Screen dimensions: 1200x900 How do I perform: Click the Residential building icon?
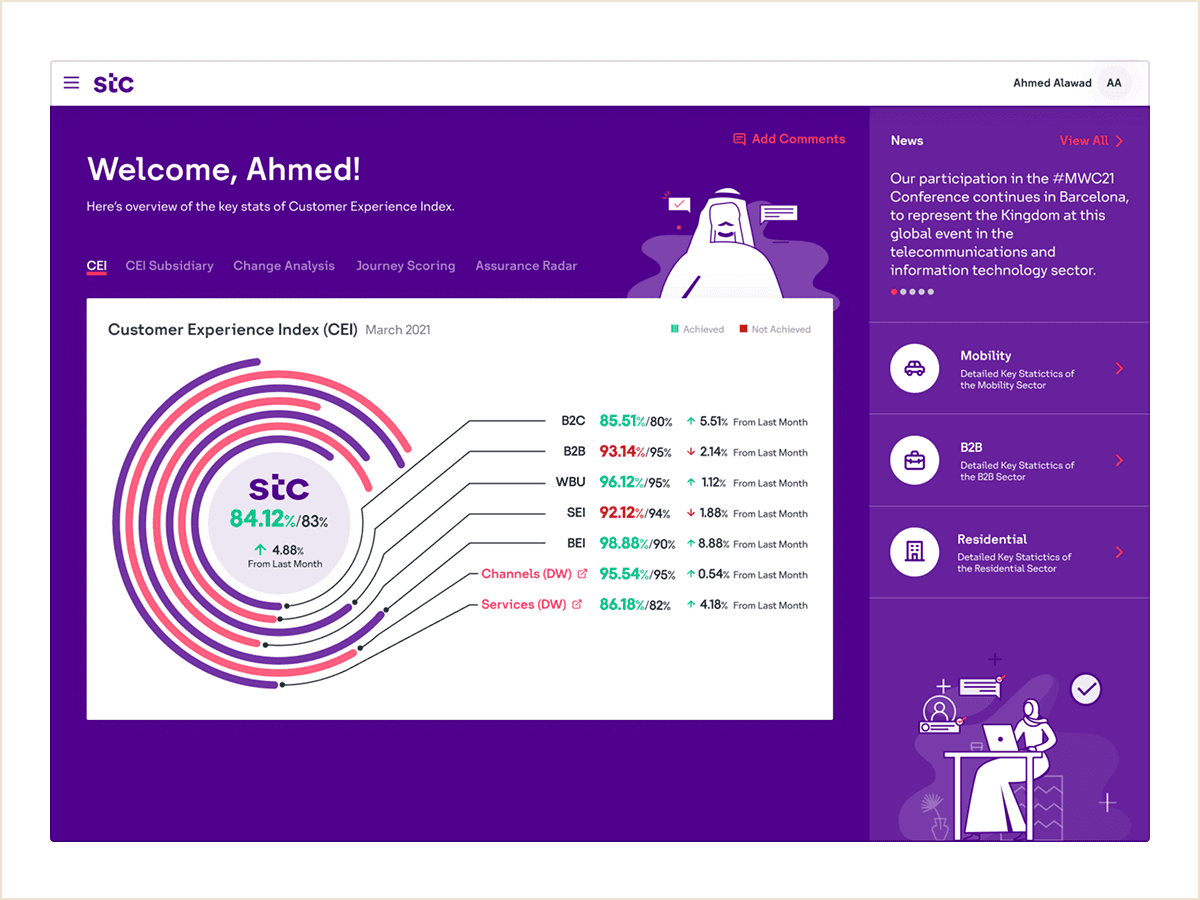point(914,552)
